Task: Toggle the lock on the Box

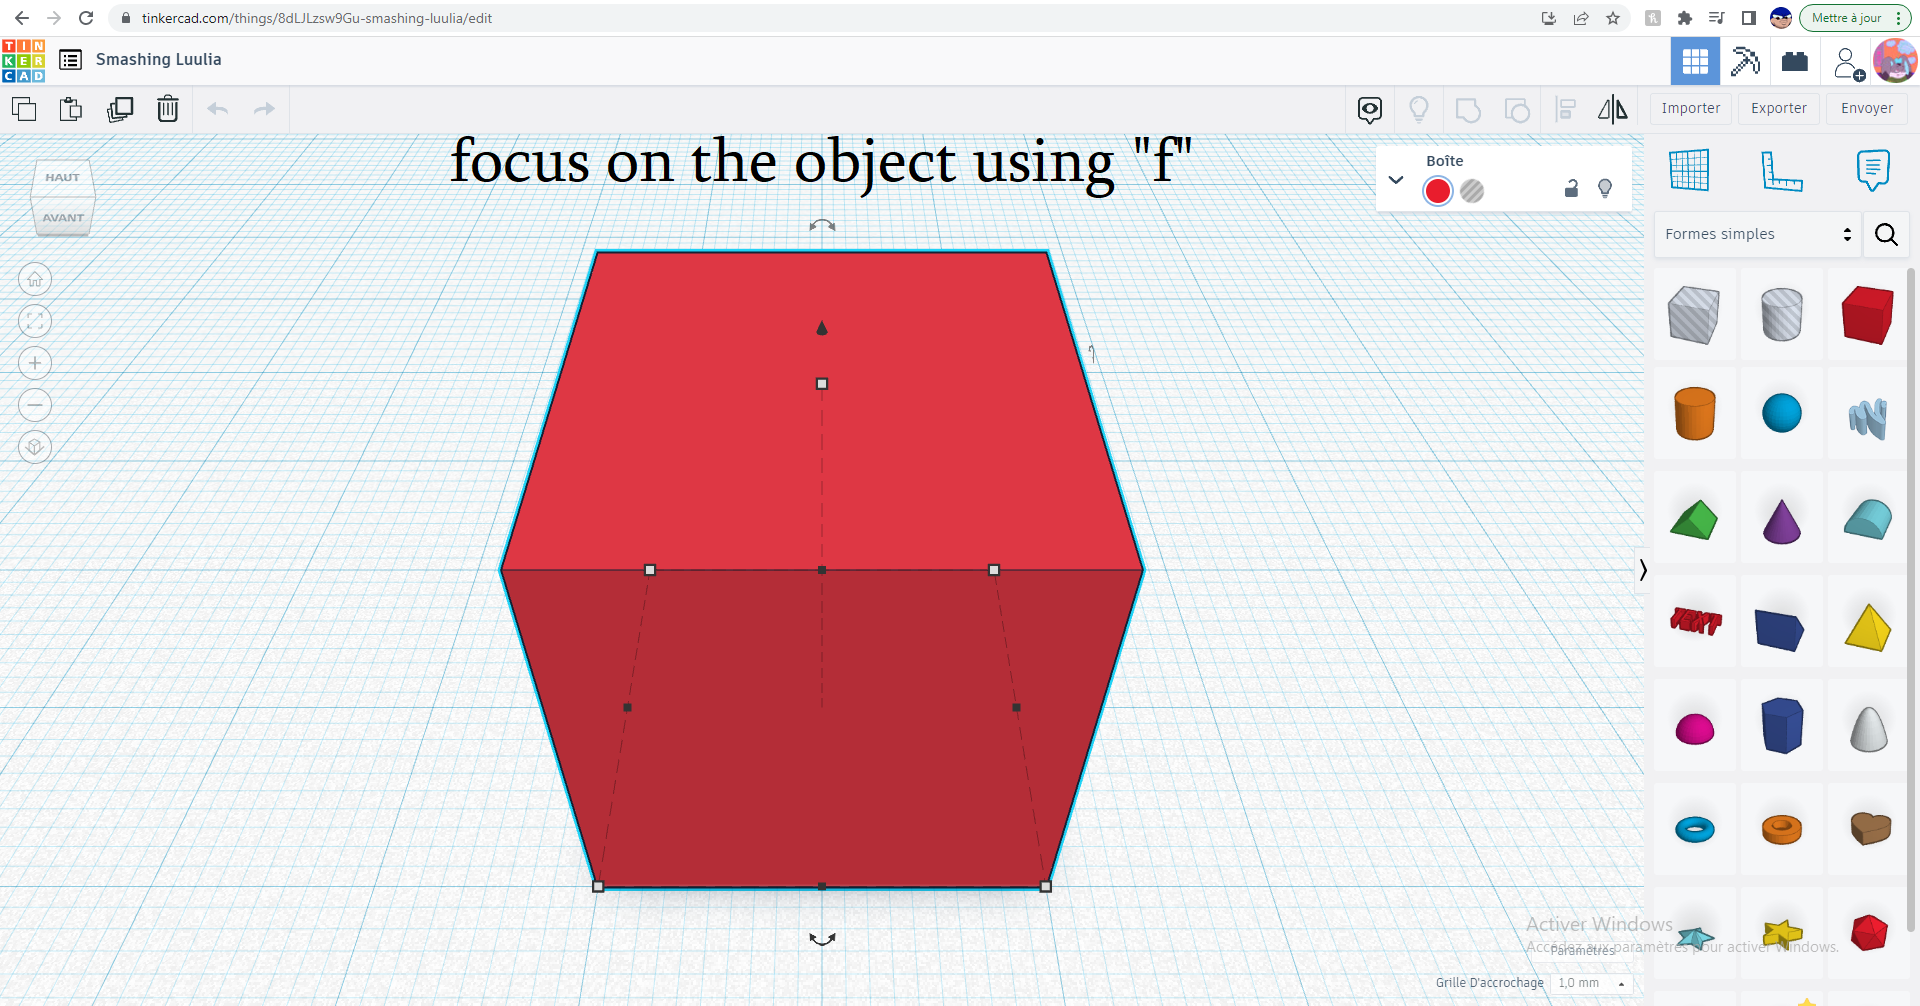Action: point(1570,189)
